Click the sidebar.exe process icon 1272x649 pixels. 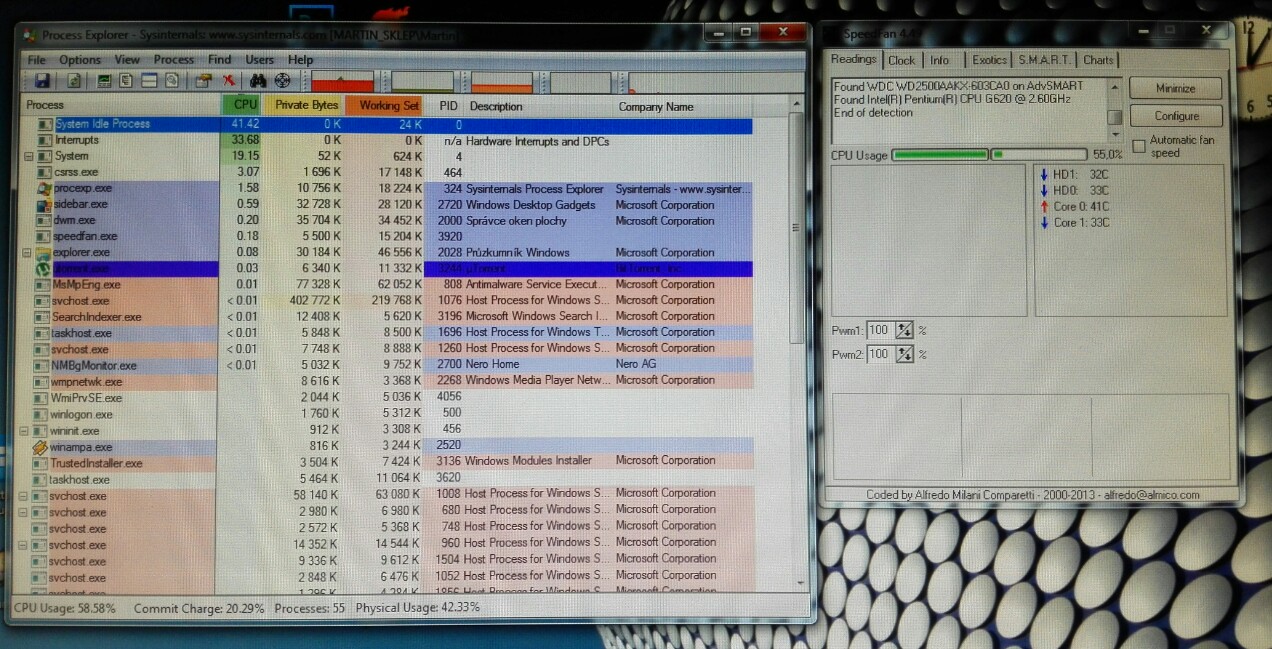point(44,204)
